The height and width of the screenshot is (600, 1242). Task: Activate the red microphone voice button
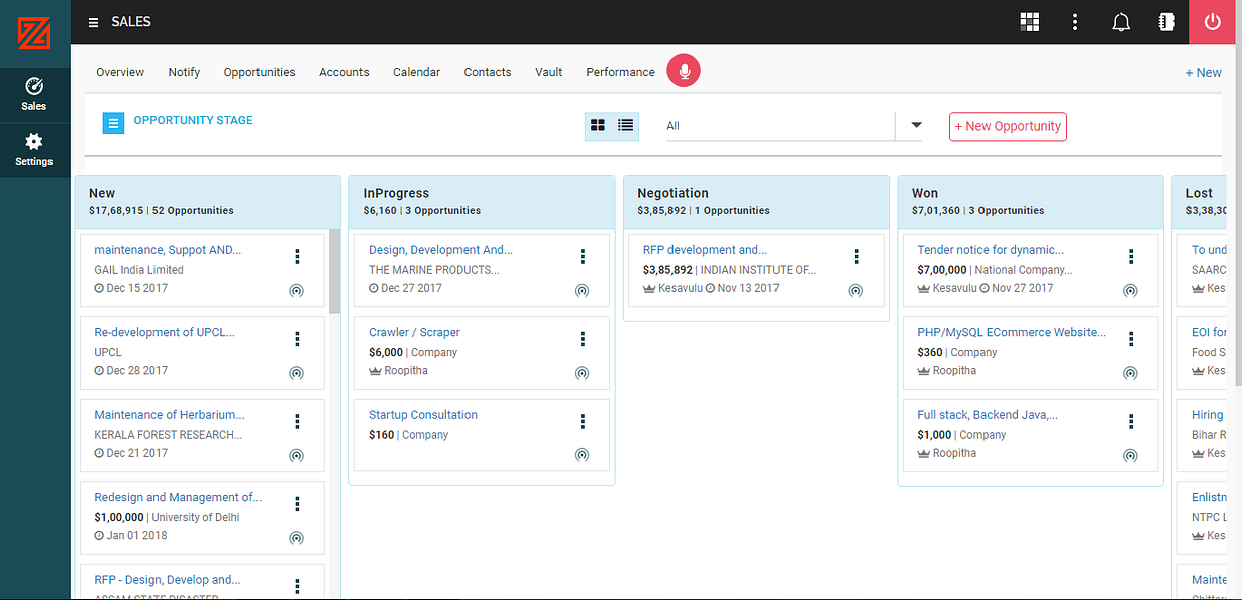click(684, 71)
